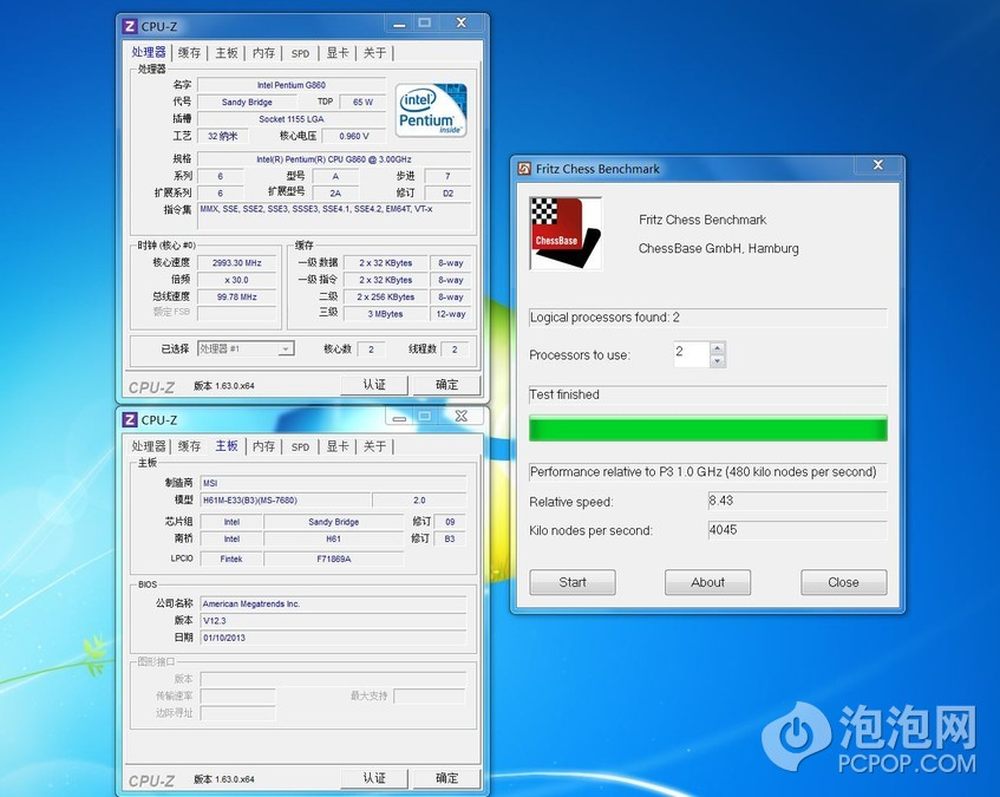Open 主板 tab in upper CPU-Z window
This screenshot has height=797, width=1000.
pyautogui.click(x=226, y=53)
